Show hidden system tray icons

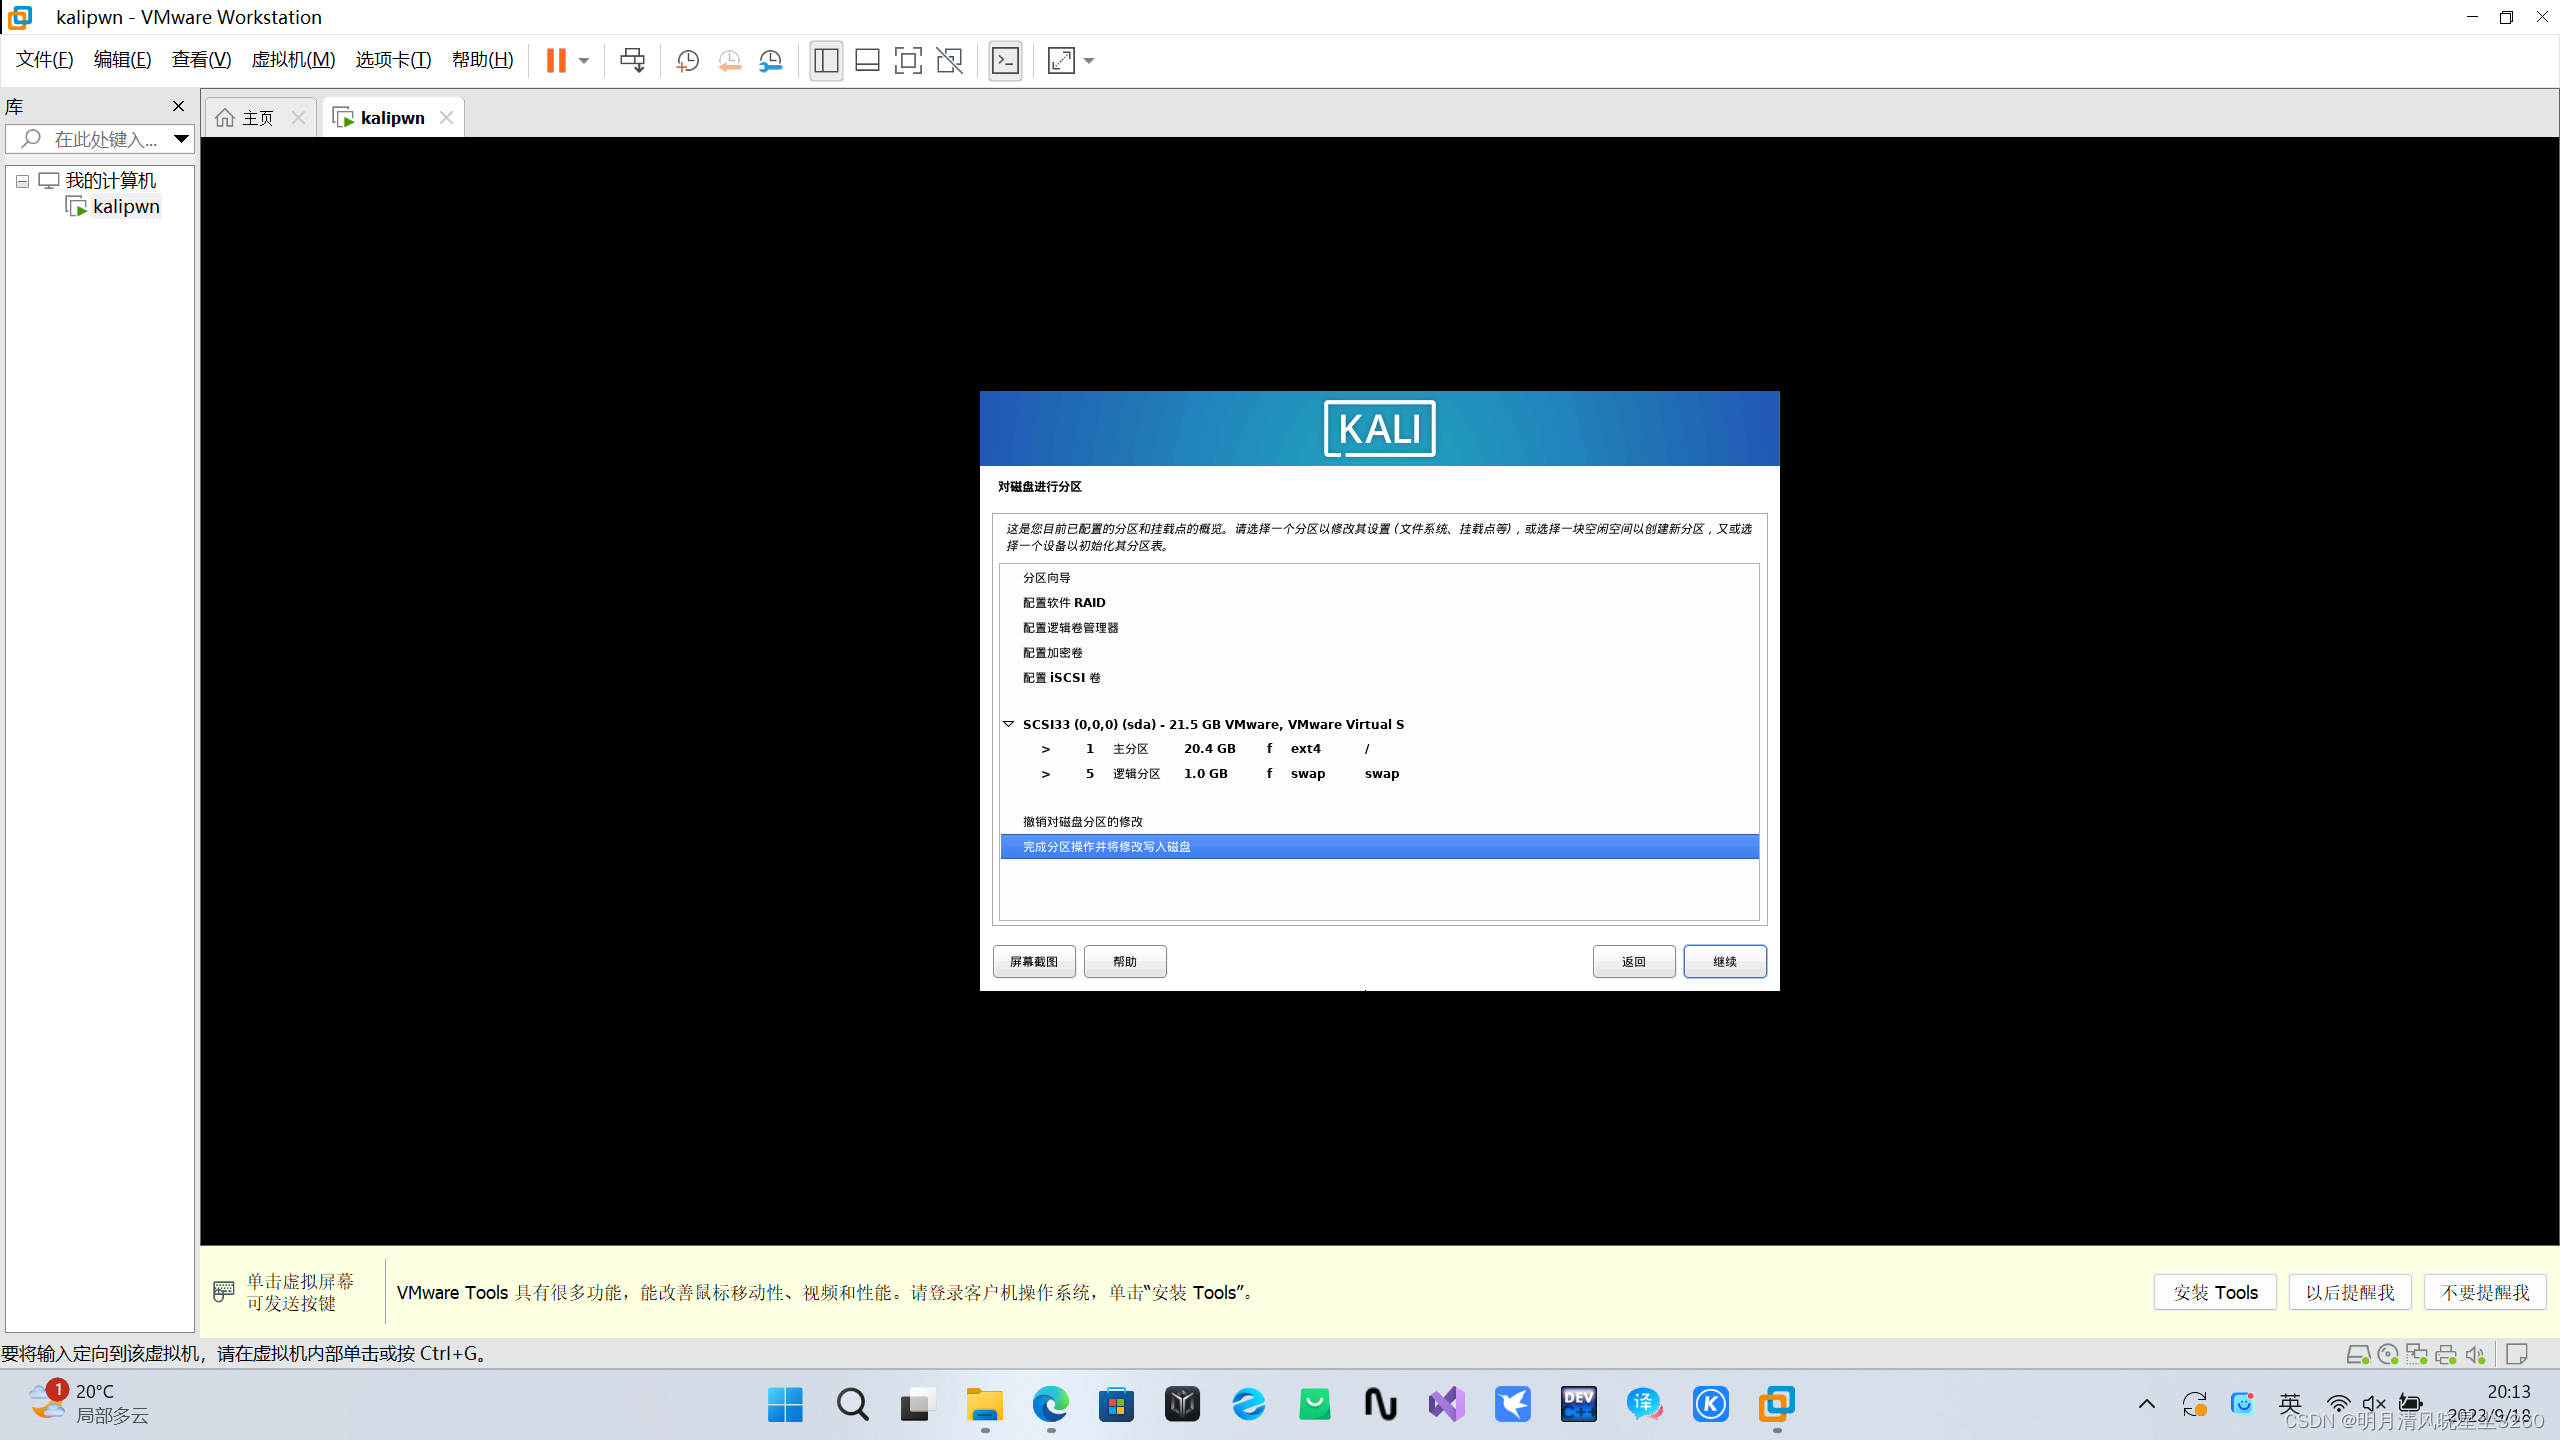coord(2146,1405)
